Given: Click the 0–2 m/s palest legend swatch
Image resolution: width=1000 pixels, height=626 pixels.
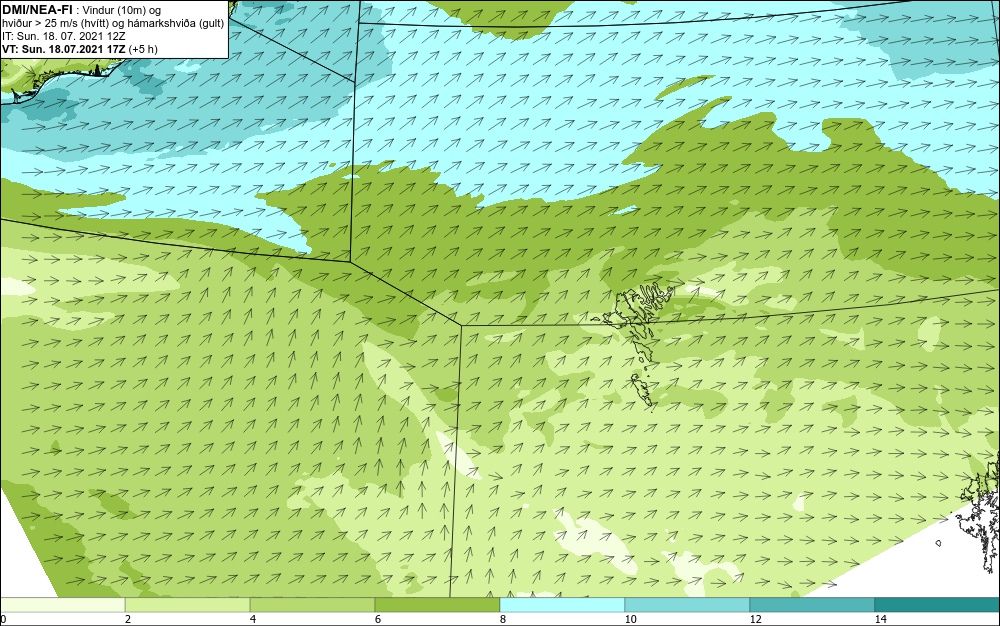Looking at the screenshot, I should 62,605.
